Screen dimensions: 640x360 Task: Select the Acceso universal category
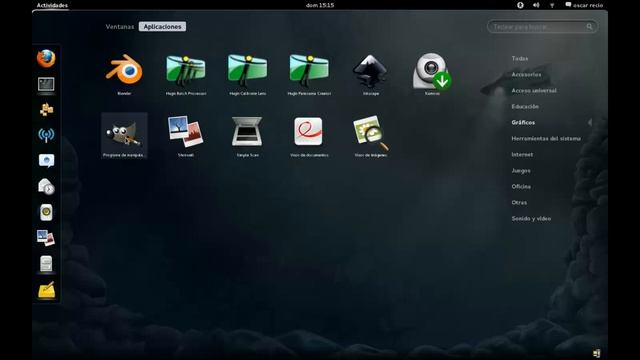click(x=534, y=90)
